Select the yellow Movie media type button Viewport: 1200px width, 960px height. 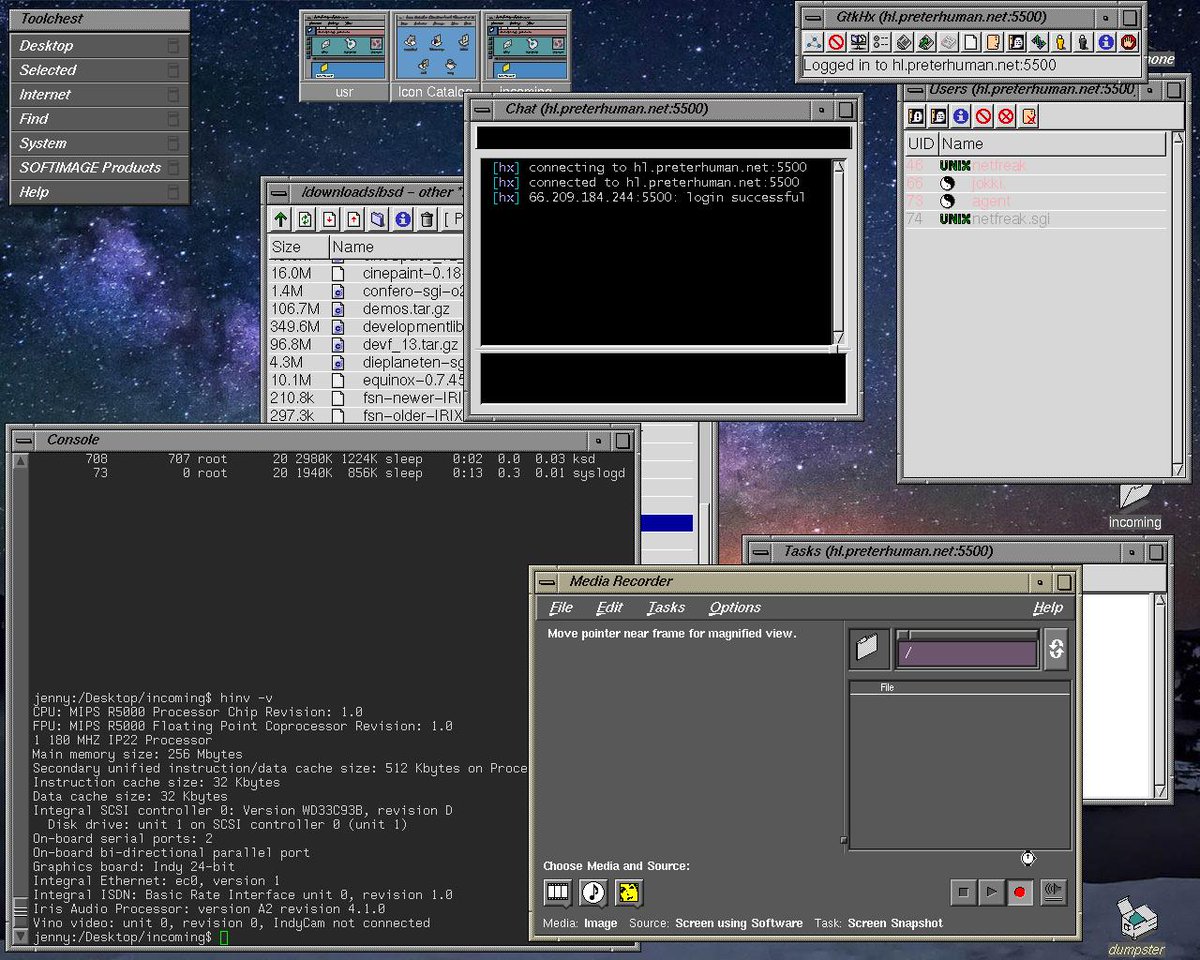[x=628, y=892]
